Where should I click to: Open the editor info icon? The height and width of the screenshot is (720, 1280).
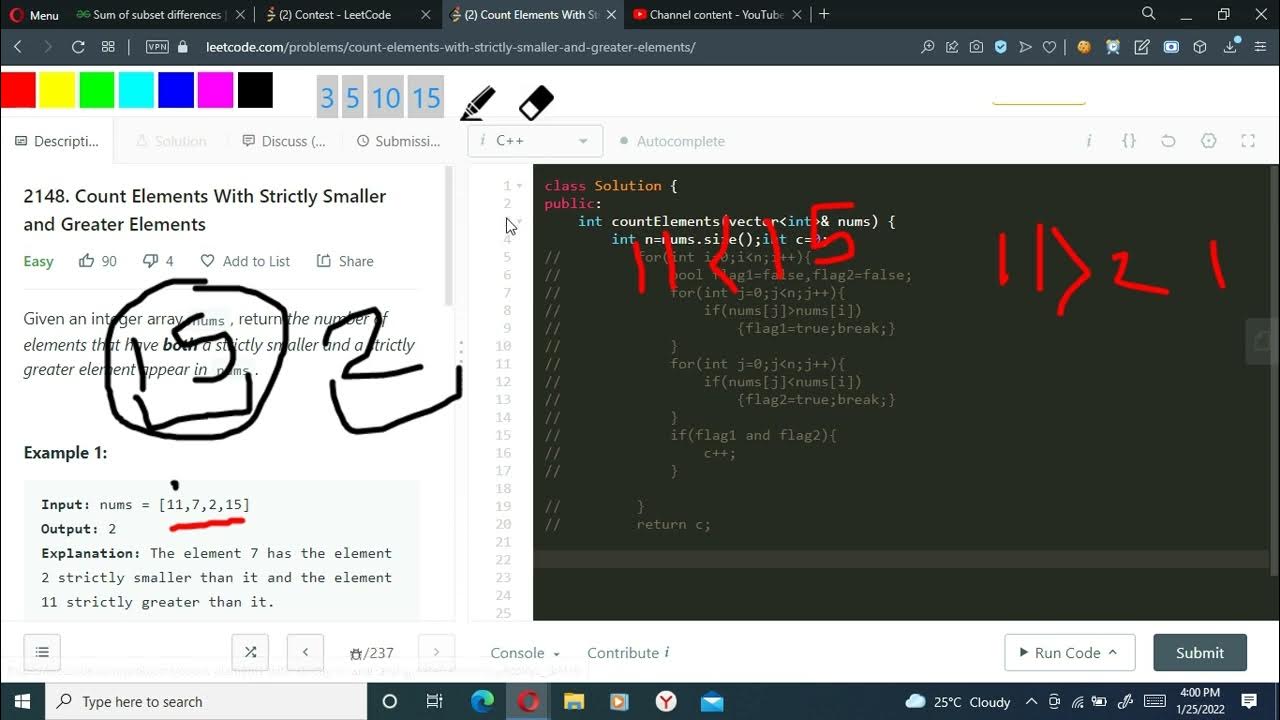point(1089,141)
